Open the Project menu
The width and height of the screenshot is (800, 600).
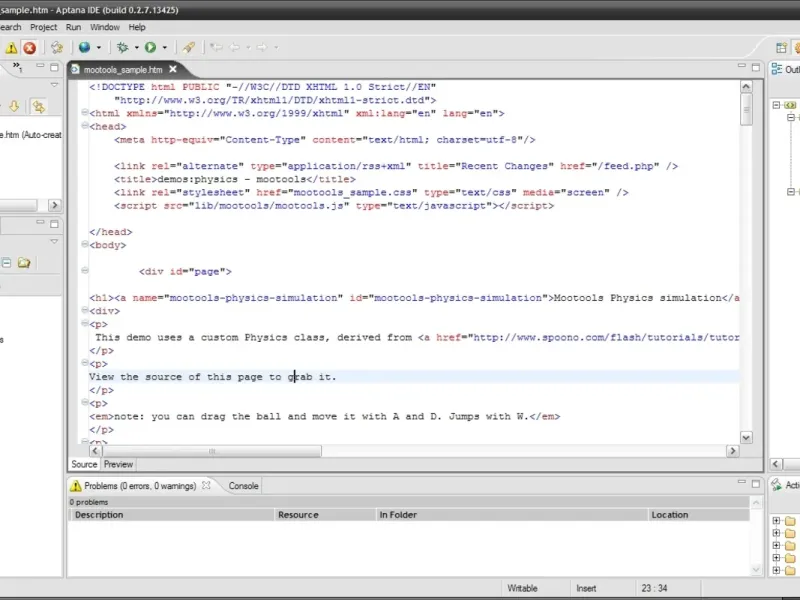tap(43, 27)
